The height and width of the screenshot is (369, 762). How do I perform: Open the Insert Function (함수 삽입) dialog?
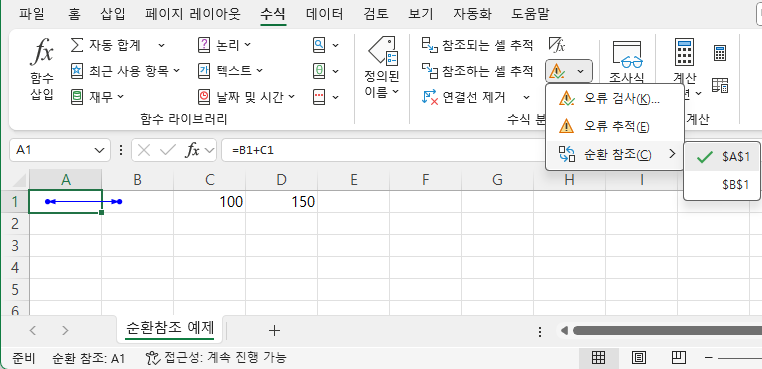[42, 71]
